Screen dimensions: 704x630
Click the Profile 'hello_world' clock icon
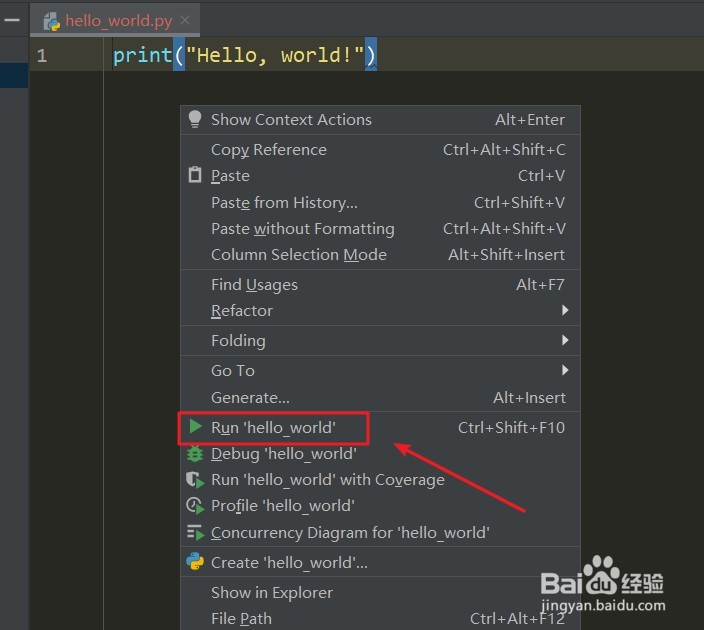tap(195, 506)
